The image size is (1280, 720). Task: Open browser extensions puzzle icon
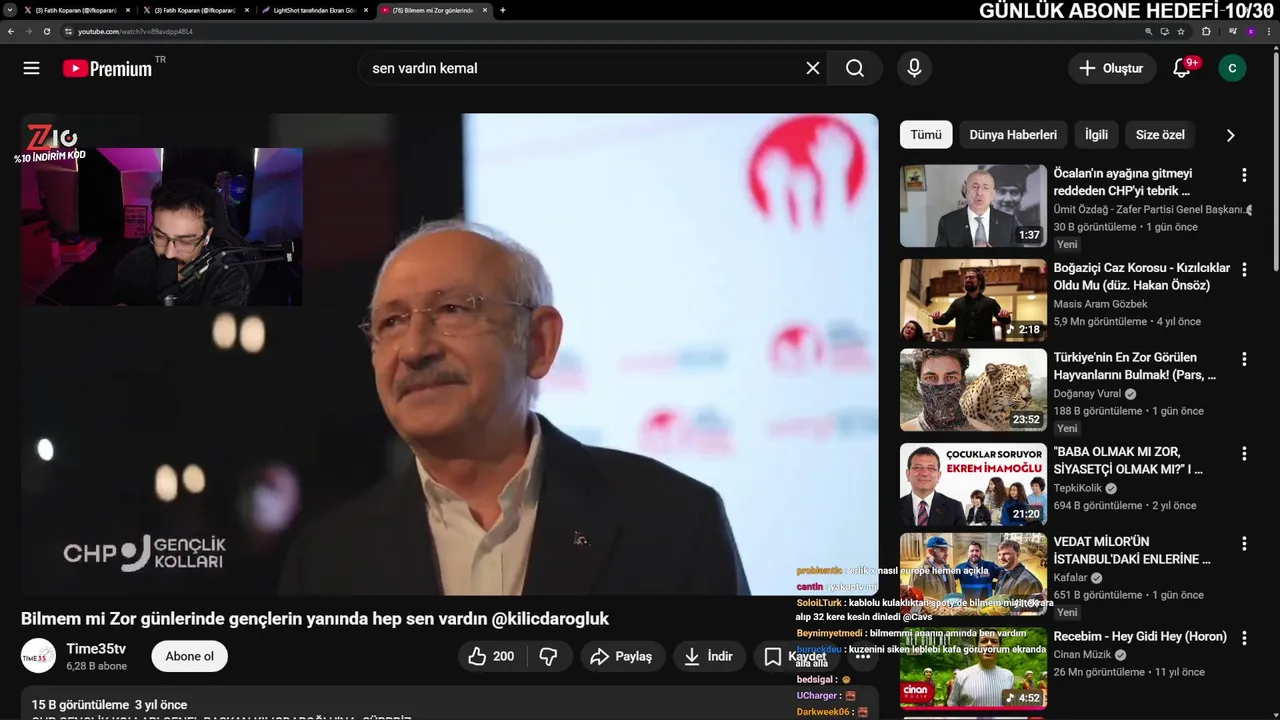tap(1206, 31)
